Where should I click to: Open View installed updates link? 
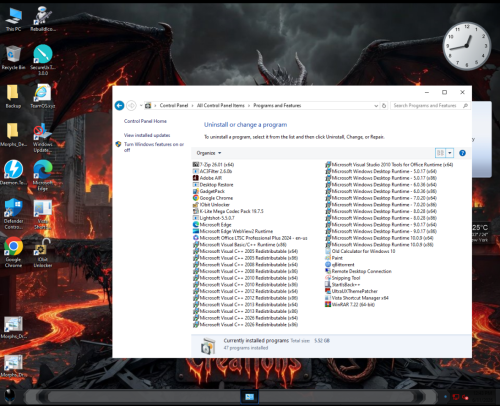point(147,135)
